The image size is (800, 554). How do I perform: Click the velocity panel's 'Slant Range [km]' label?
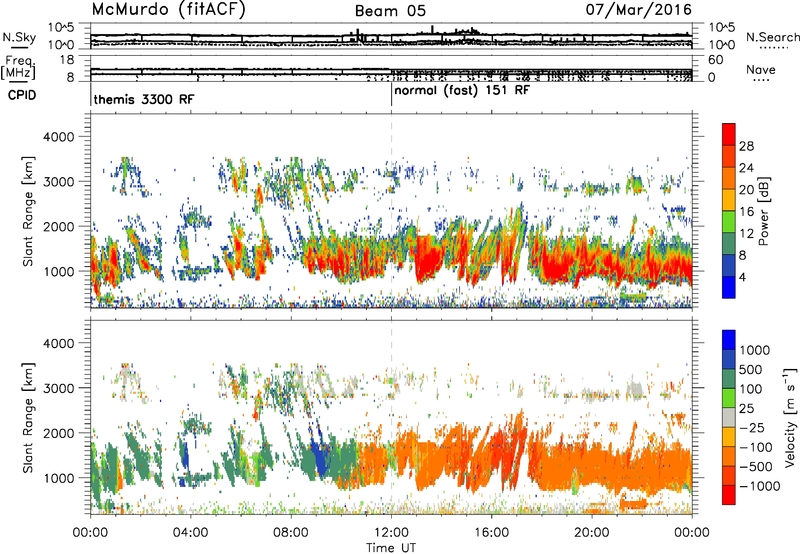28,417
